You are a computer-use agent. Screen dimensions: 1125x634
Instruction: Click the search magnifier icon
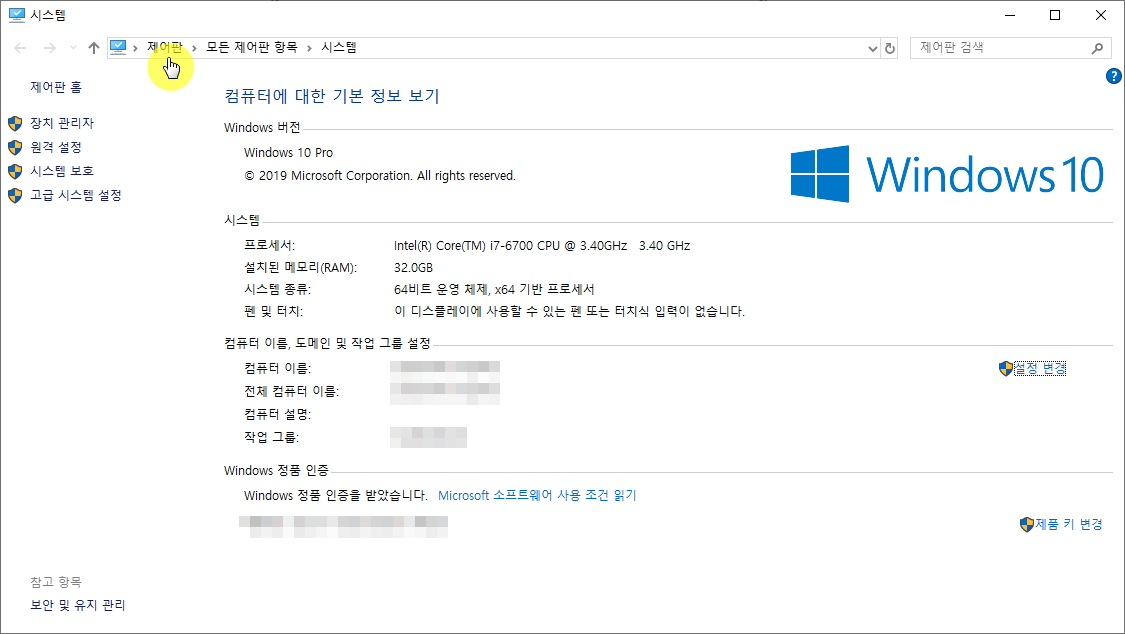(x=1097, y=48)
